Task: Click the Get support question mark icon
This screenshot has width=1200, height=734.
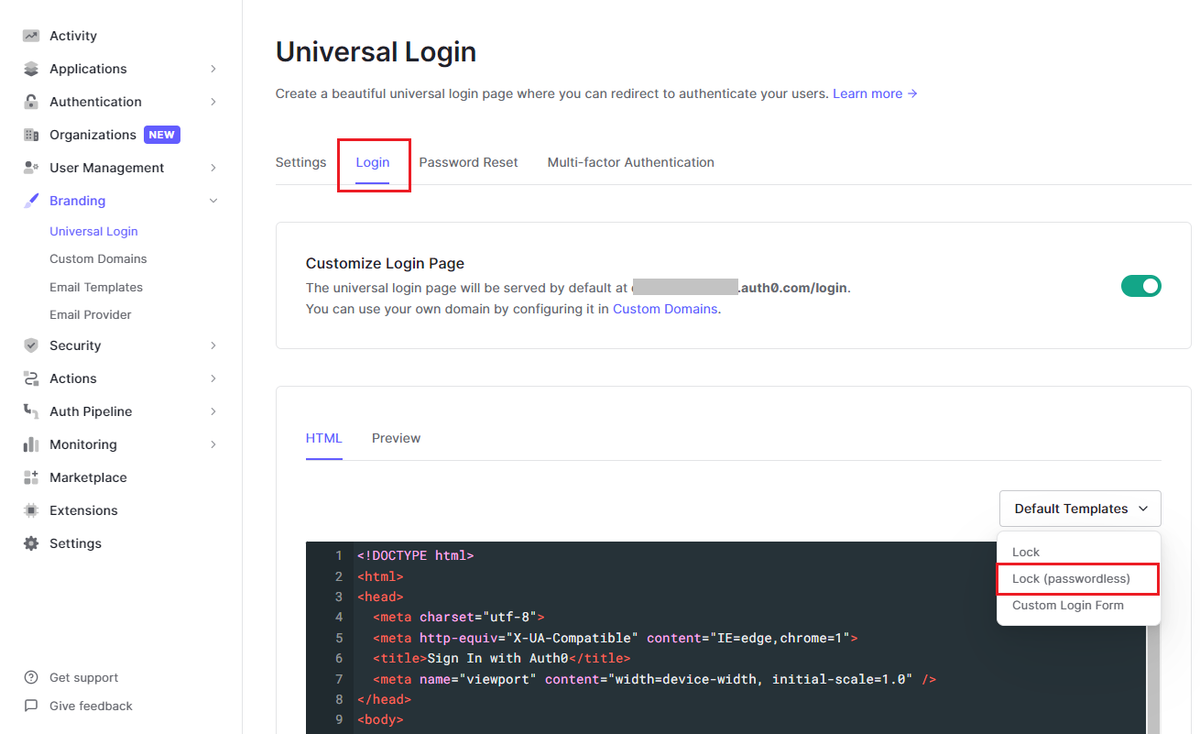Action: point(31,678)
